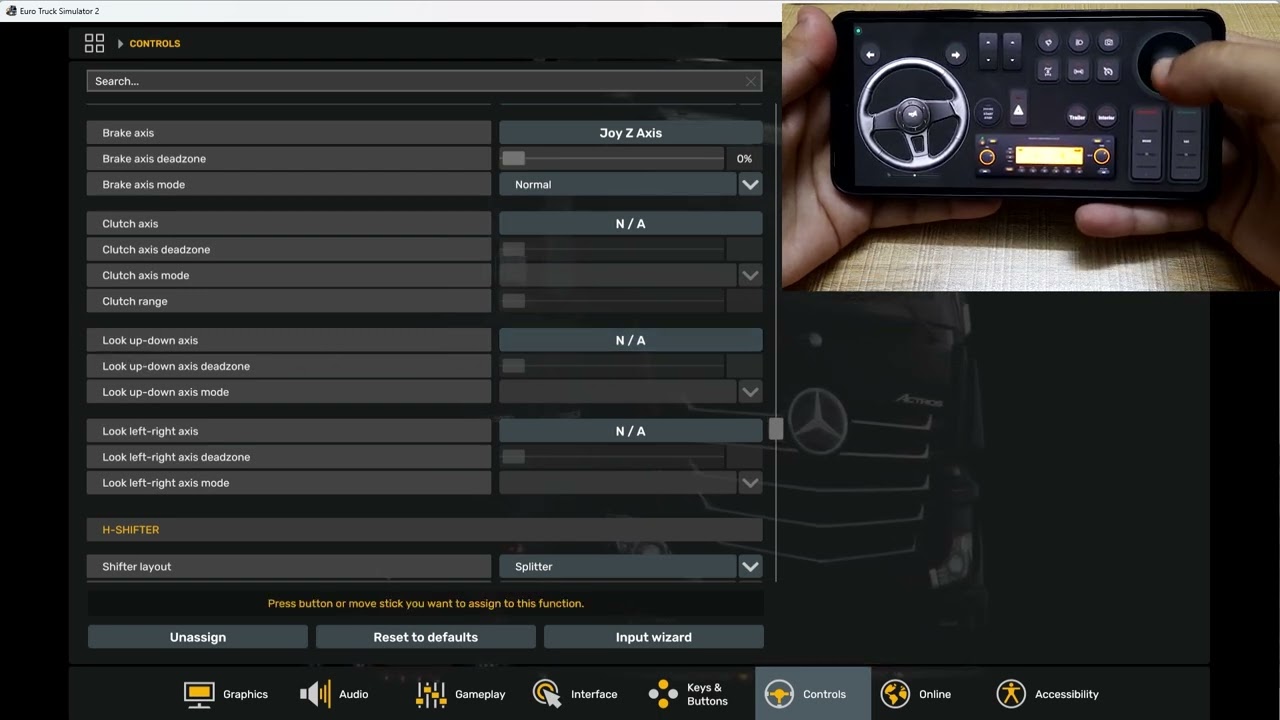The image size is (1280, 720).
Task: Tap the Interior button on phone
Action: click(x=1106, y=117)
